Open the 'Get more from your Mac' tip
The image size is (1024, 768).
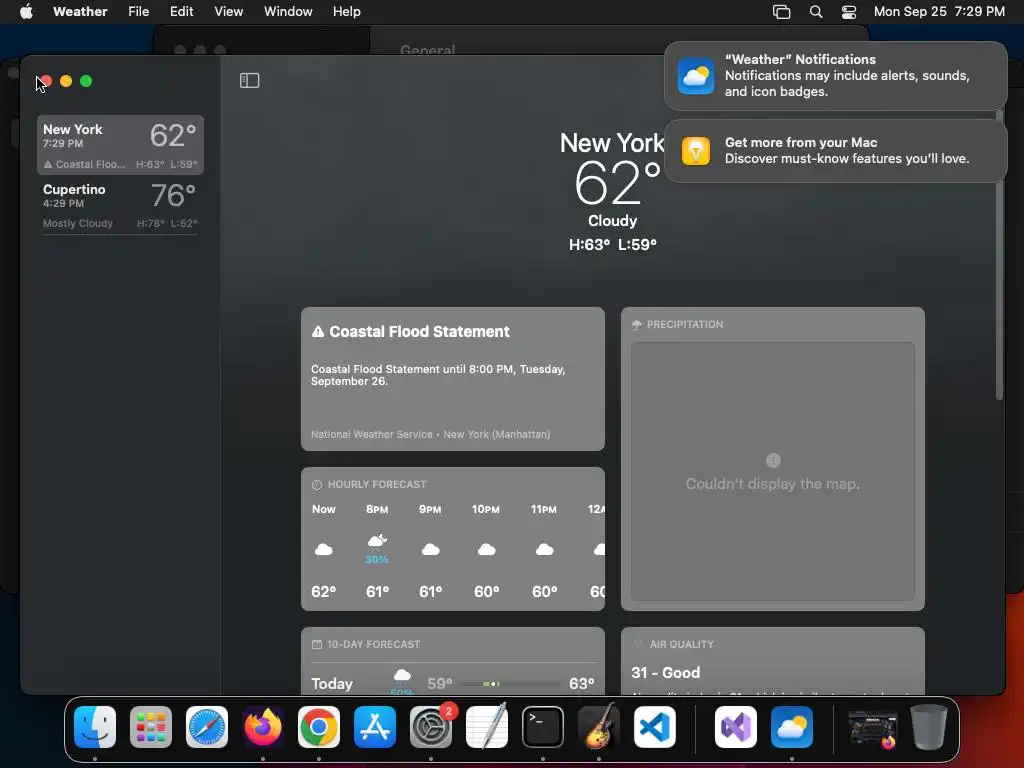pyautogui.click(x=836, y=151)
